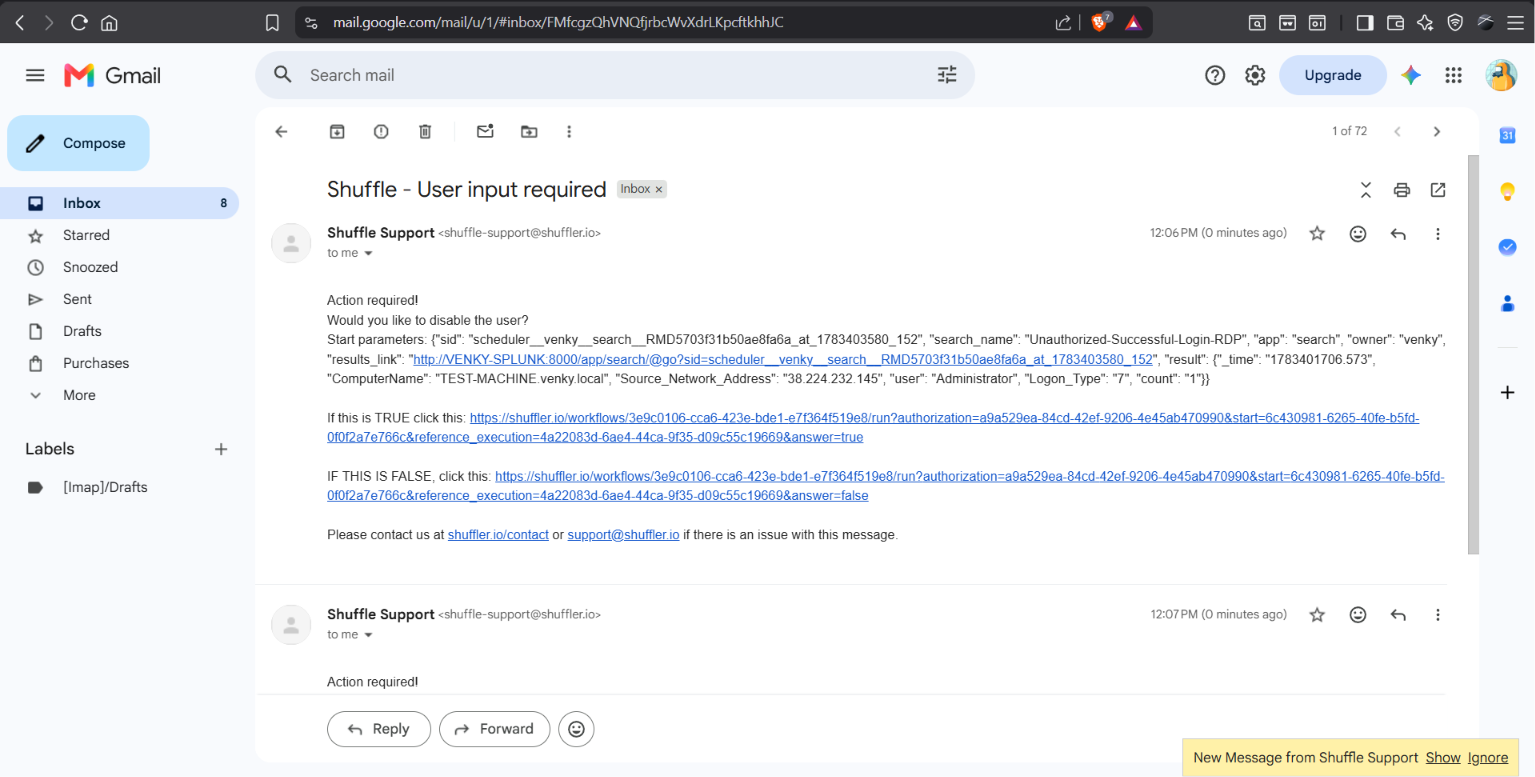Open Google Contacts side panel

[x=1507, y=303]
